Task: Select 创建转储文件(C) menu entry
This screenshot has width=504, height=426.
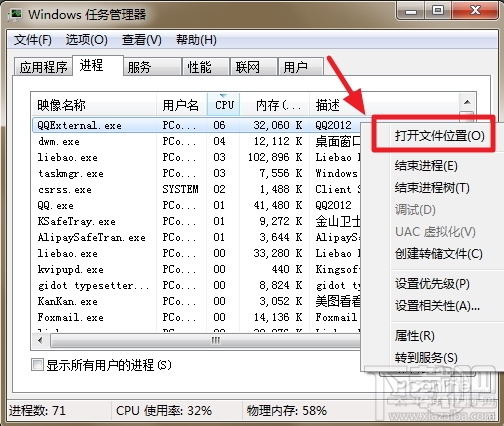Action: click(439, 254)
